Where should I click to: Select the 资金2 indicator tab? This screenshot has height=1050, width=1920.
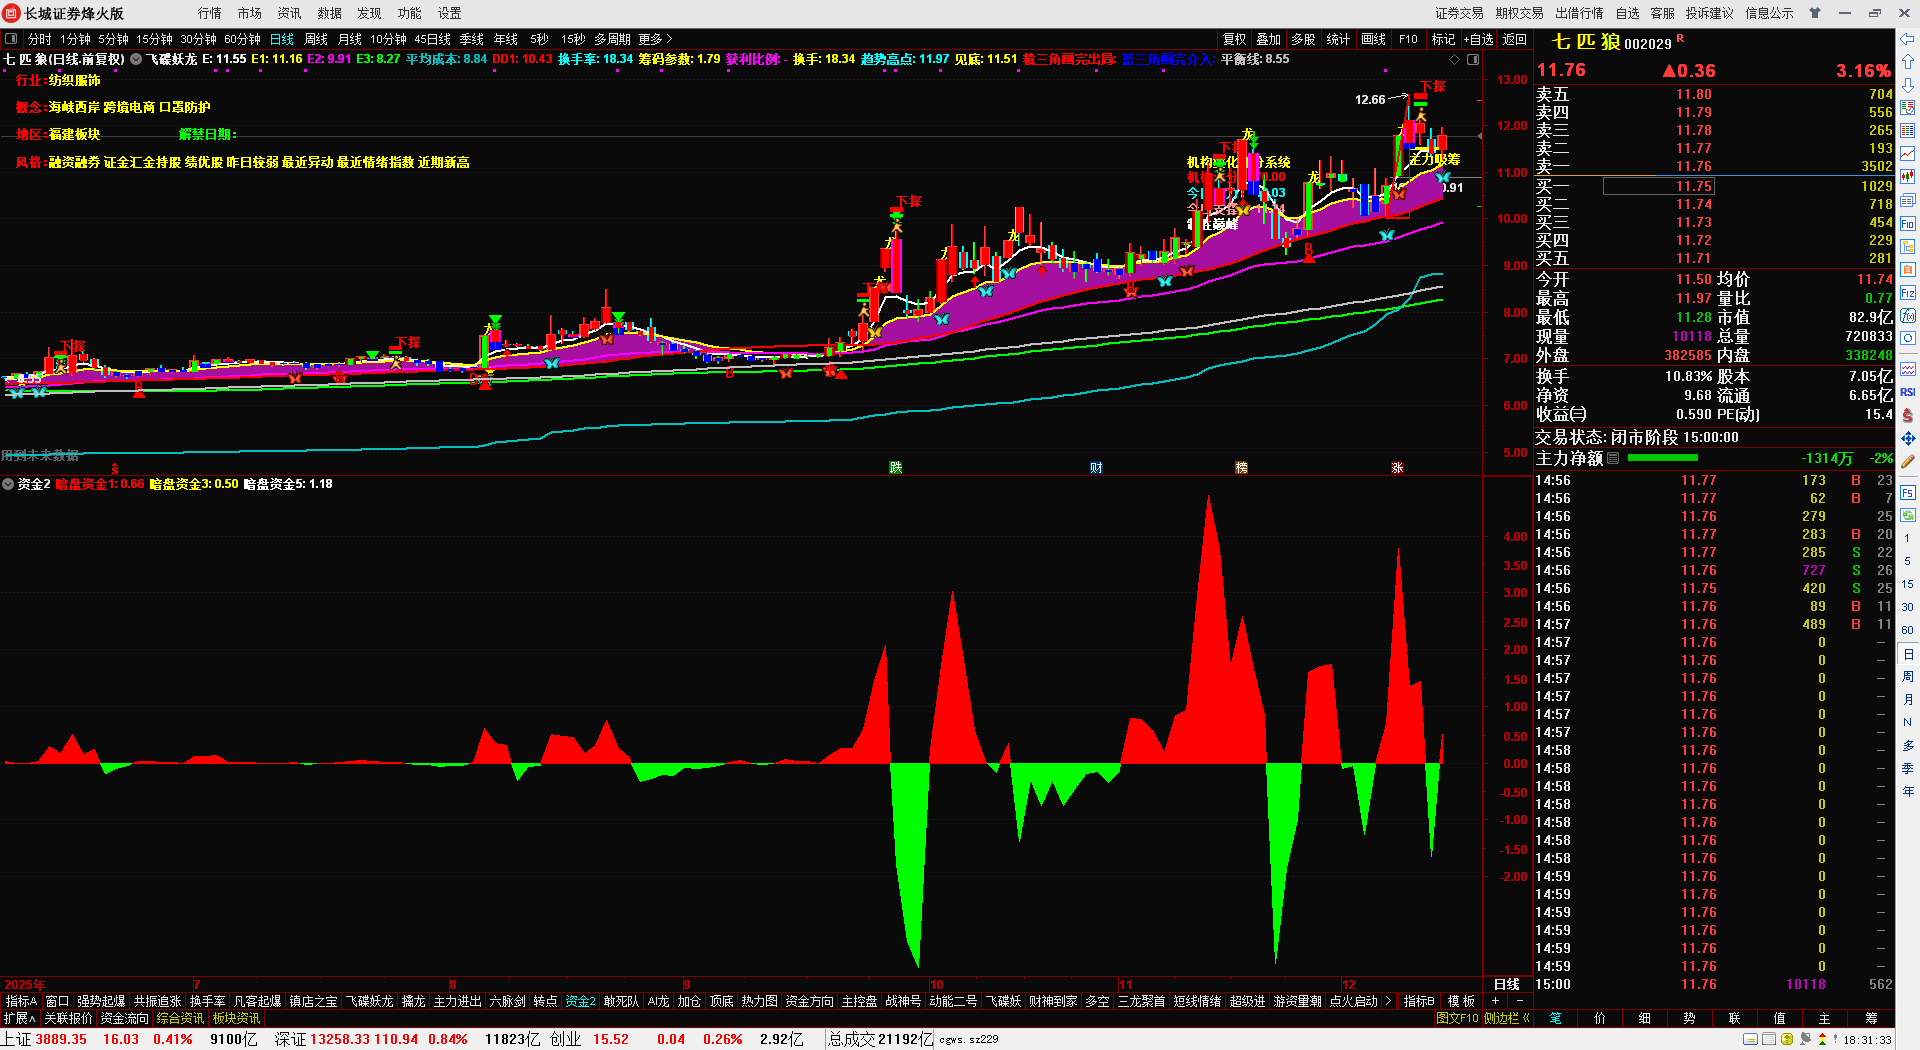581,1001
